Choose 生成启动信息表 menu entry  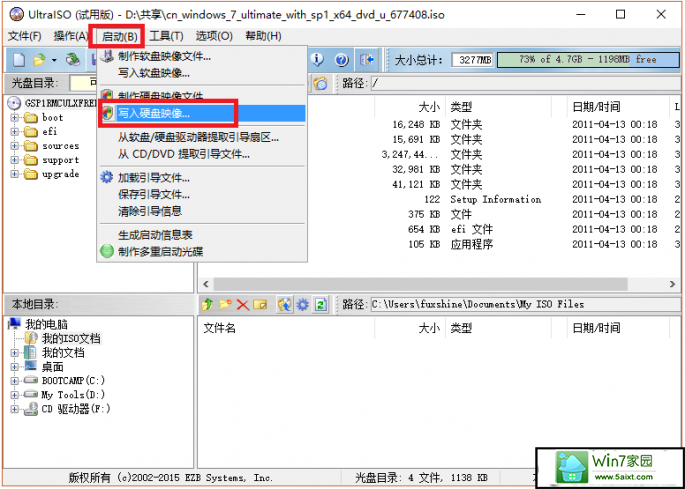(202, 235)
